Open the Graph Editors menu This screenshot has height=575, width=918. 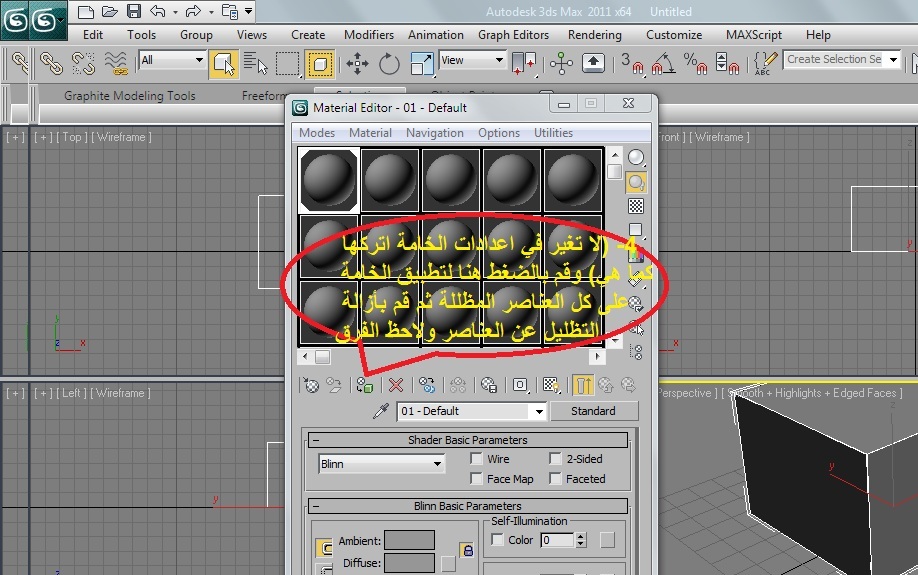click(513, 35)
